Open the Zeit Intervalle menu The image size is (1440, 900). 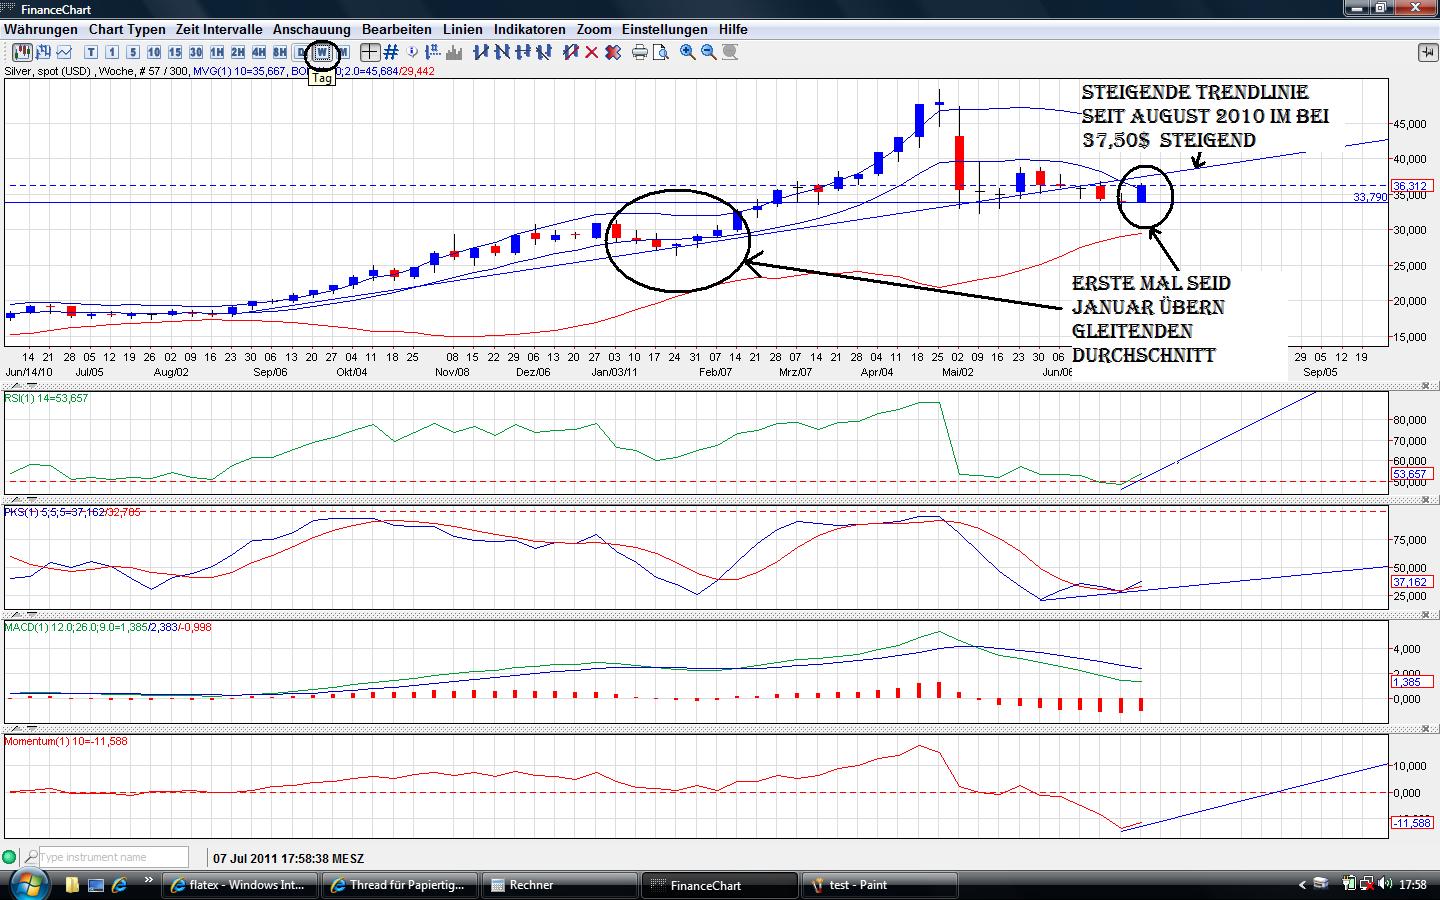(219, 29)
